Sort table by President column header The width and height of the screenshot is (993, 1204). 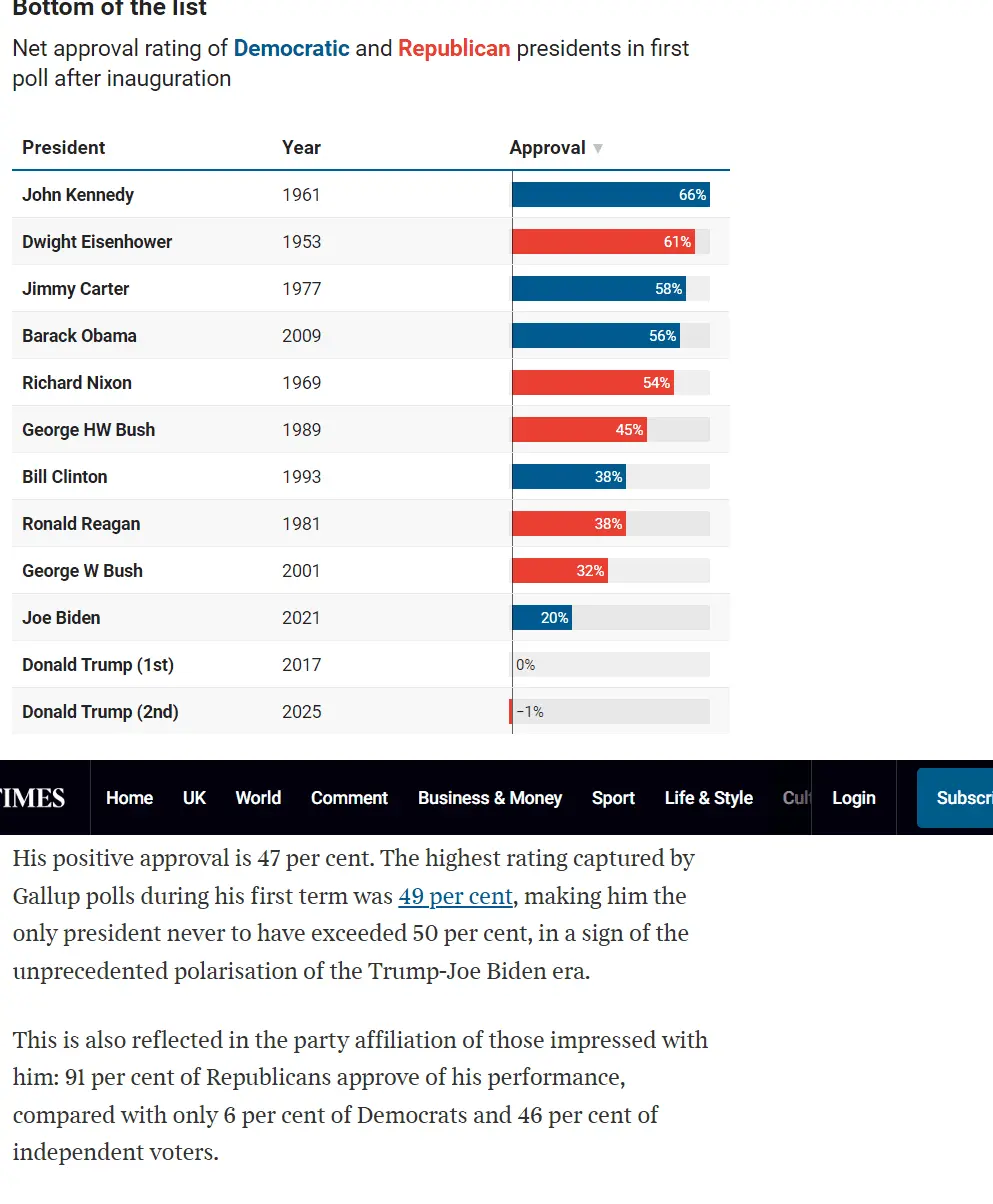point(64,148)
